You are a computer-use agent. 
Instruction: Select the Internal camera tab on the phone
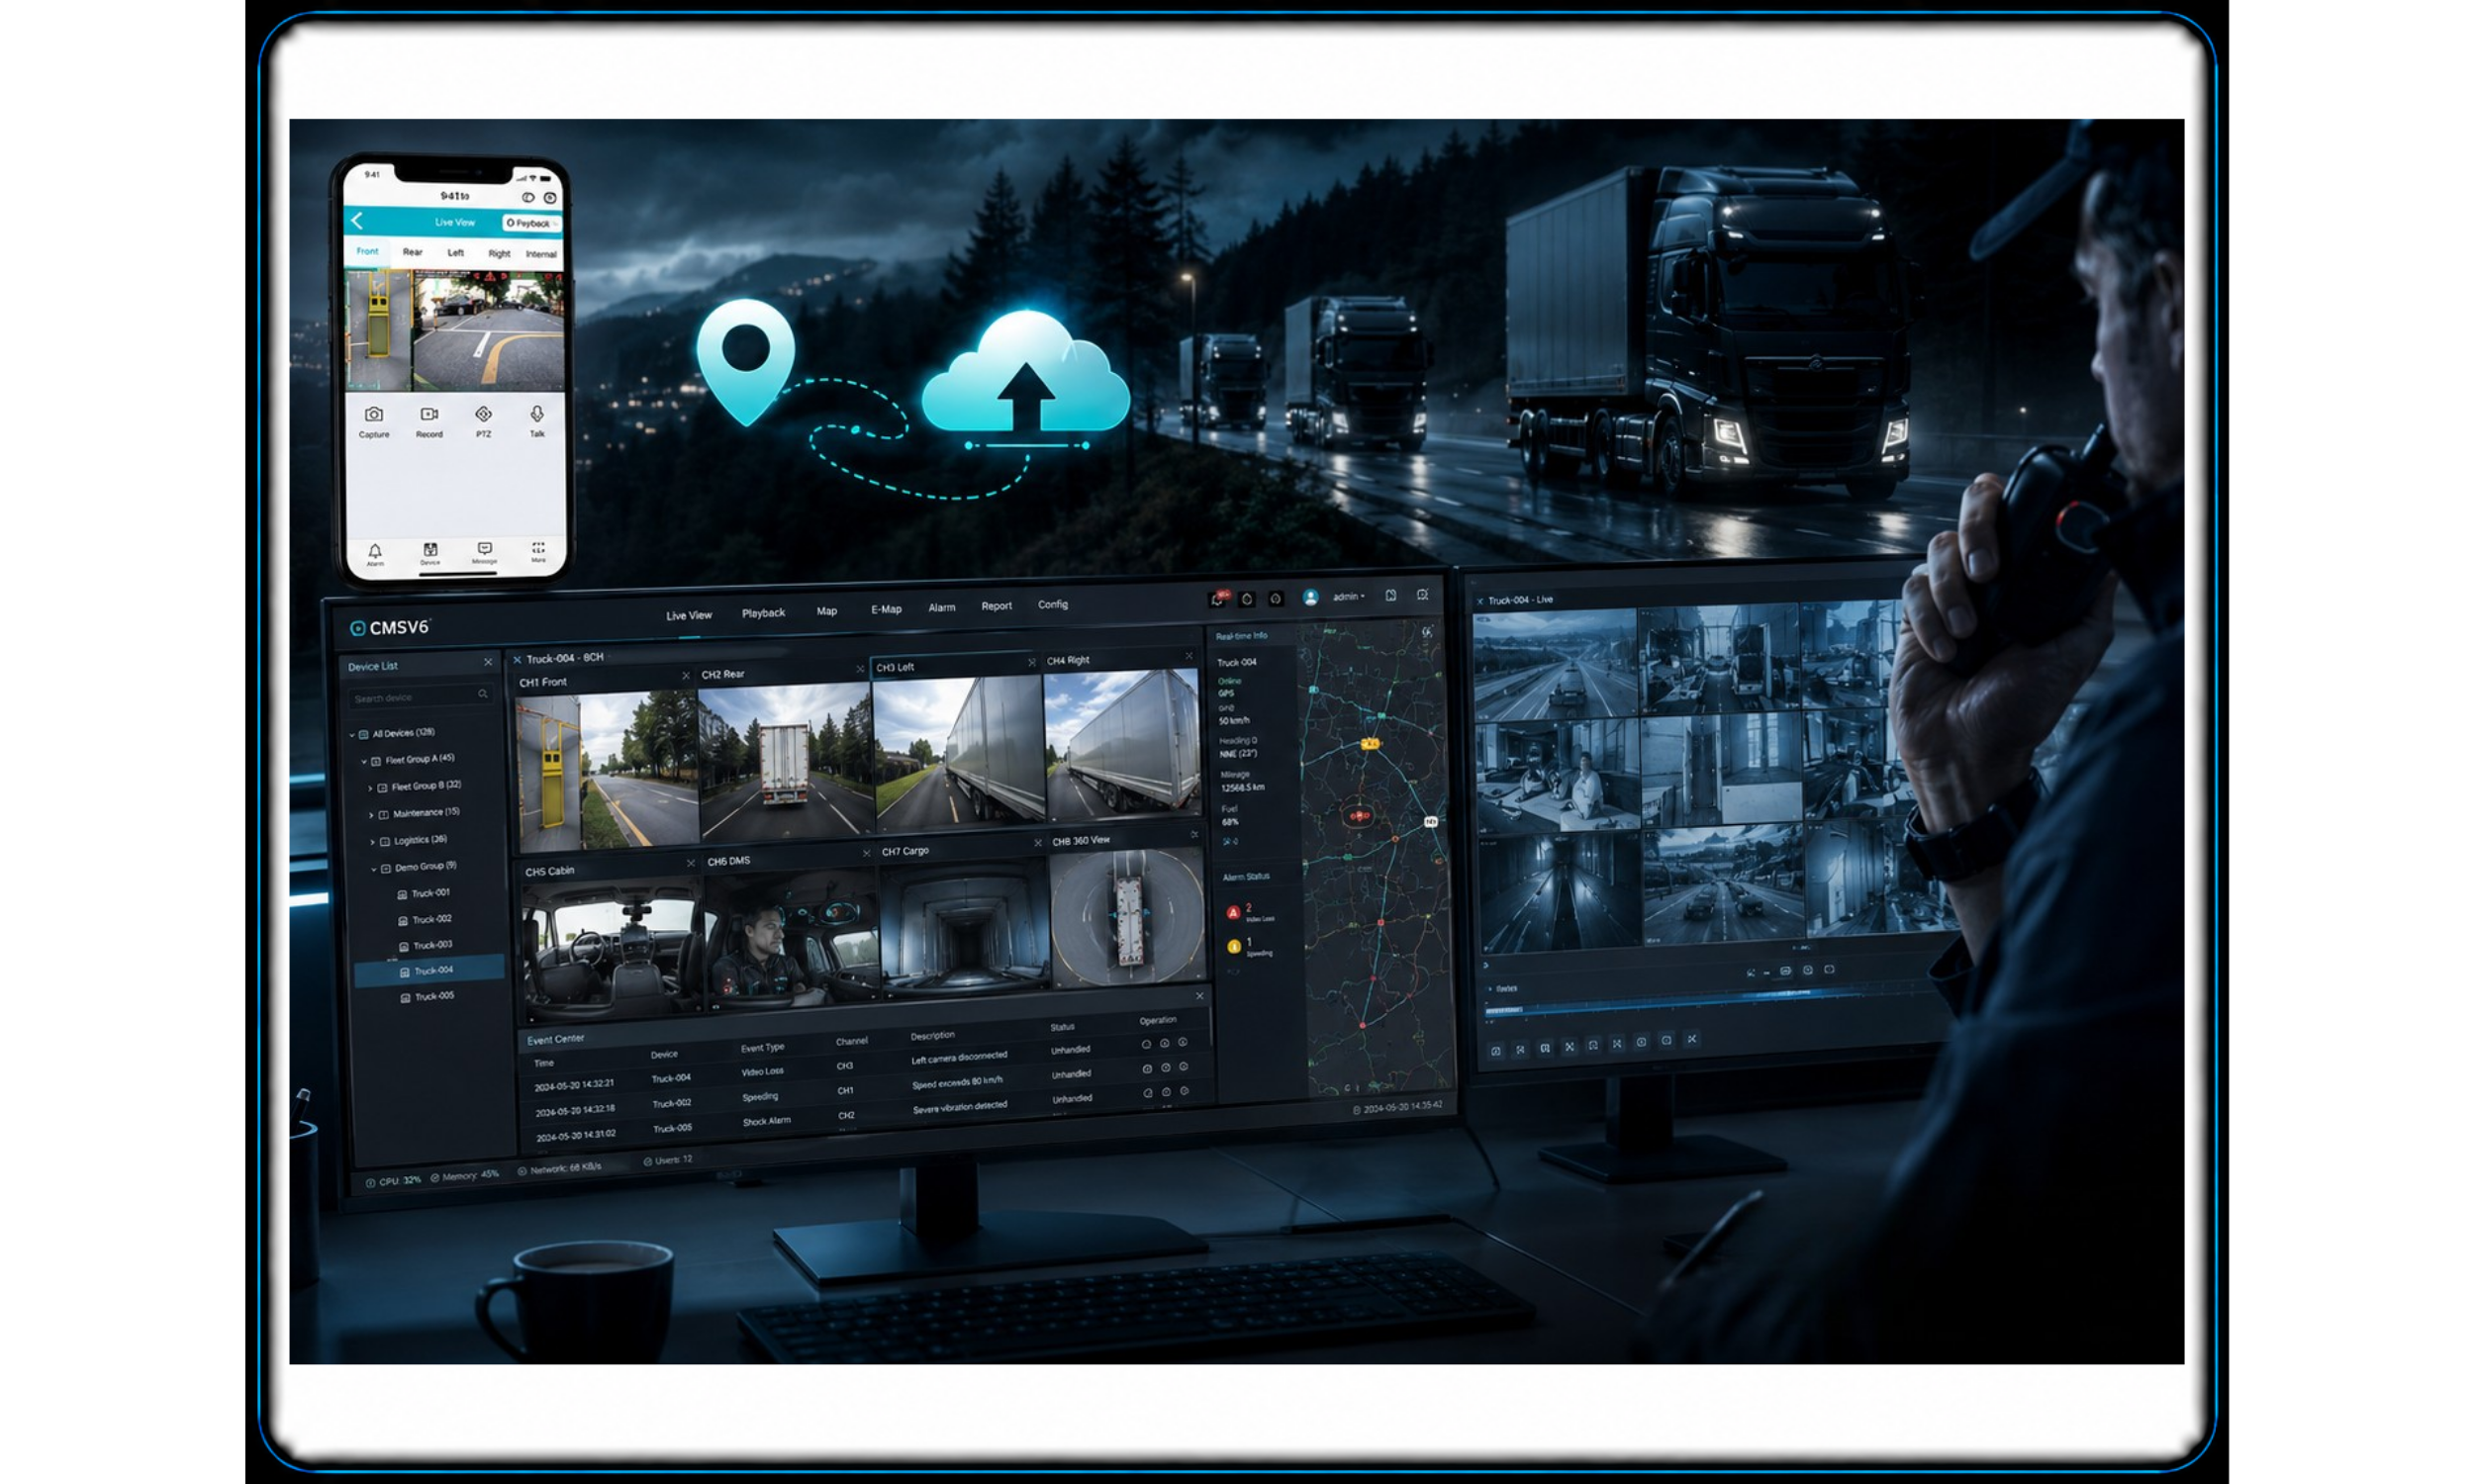[541, 254]
